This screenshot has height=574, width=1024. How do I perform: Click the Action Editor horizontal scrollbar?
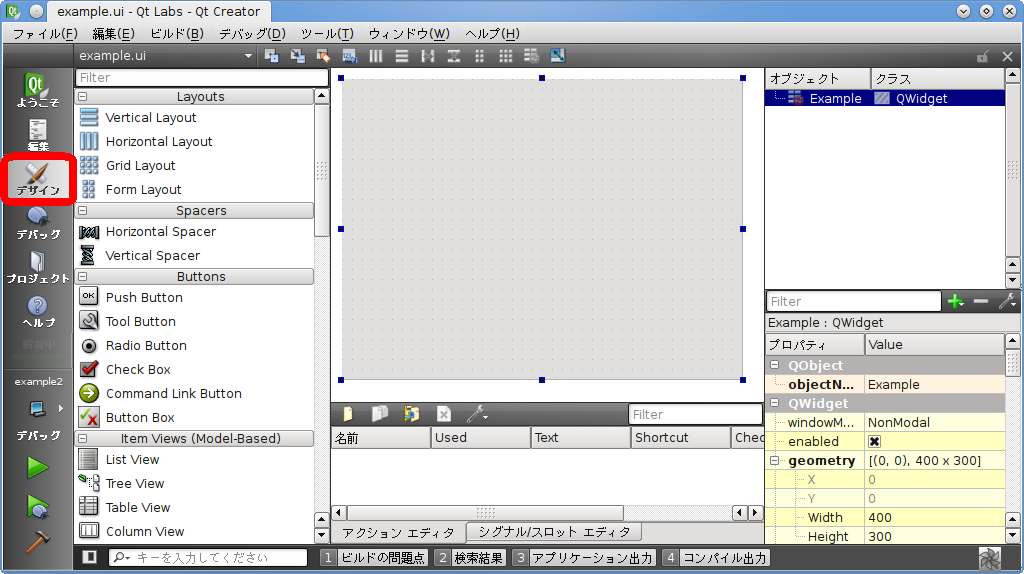pos(540,513)
